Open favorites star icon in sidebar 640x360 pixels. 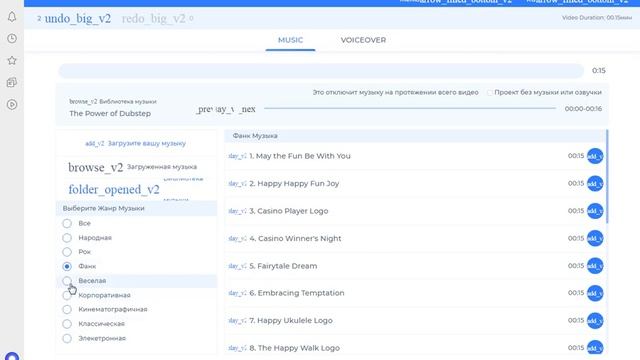point(12,60)
